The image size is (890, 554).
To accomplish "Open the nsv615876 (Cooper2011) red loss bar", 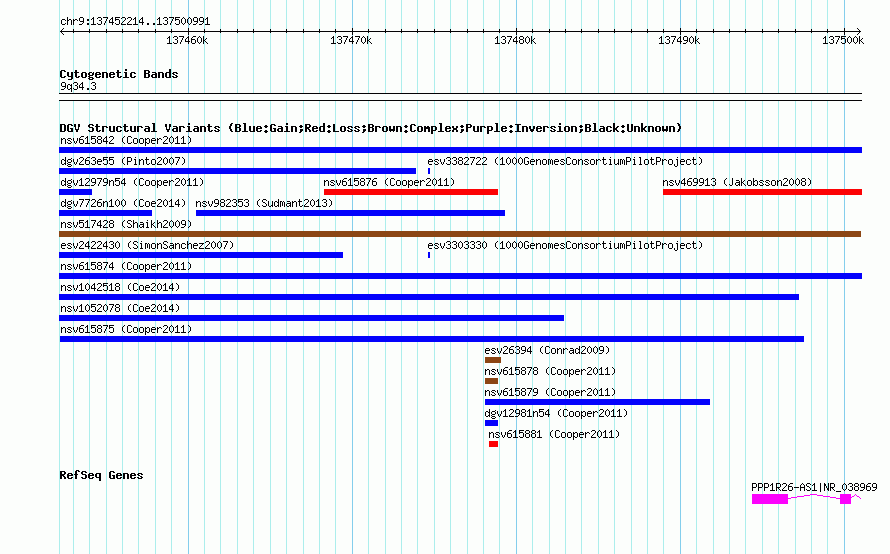I will point(411,192).
